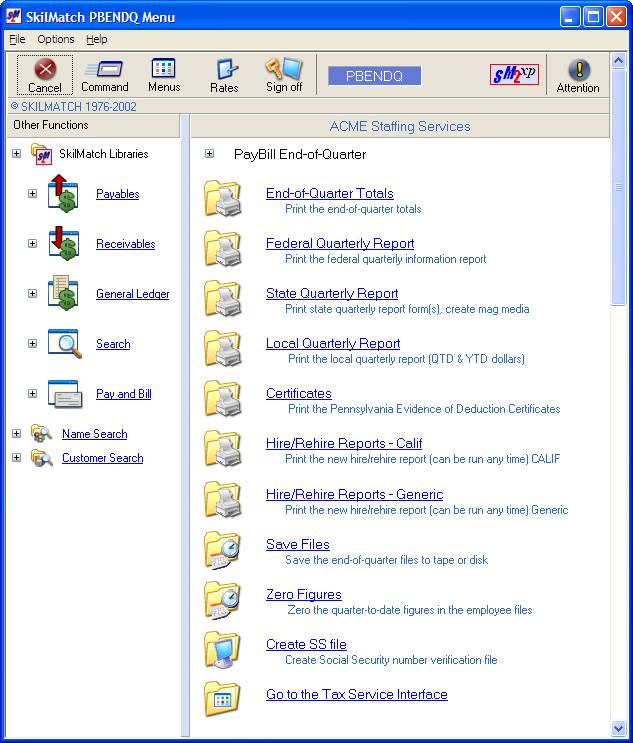Click the PBENDQ menu name field
Viewport: 633px width, 743px height.
(x=374, y=76)
